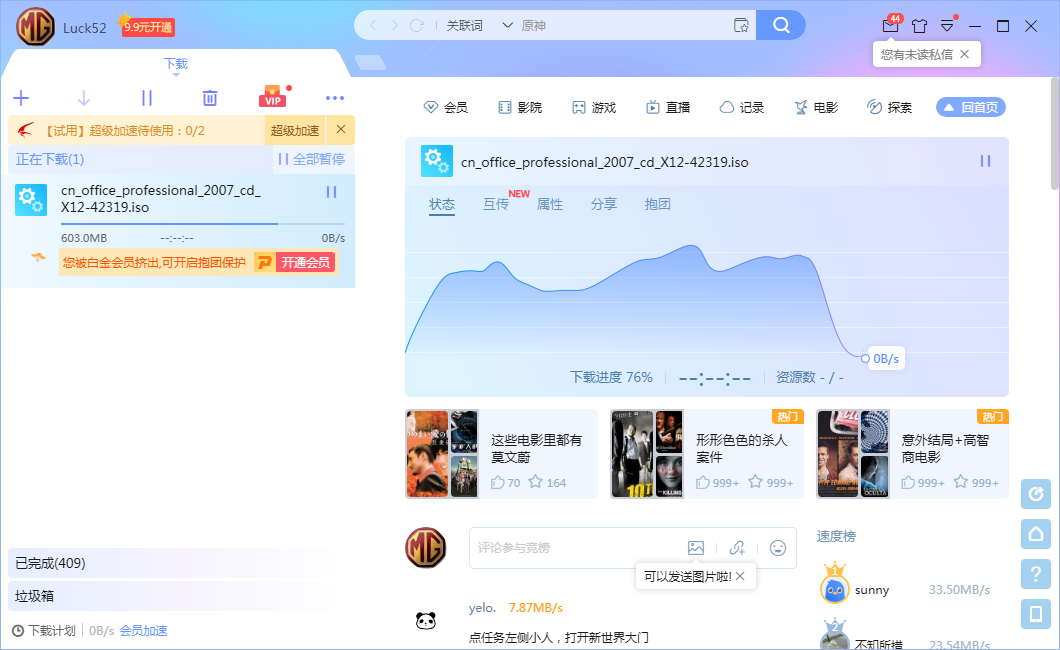Click the add link icon in the comment box
The width and height of the screenshot is (1060, 650).
pyautogui.click(x=738, y=548)
